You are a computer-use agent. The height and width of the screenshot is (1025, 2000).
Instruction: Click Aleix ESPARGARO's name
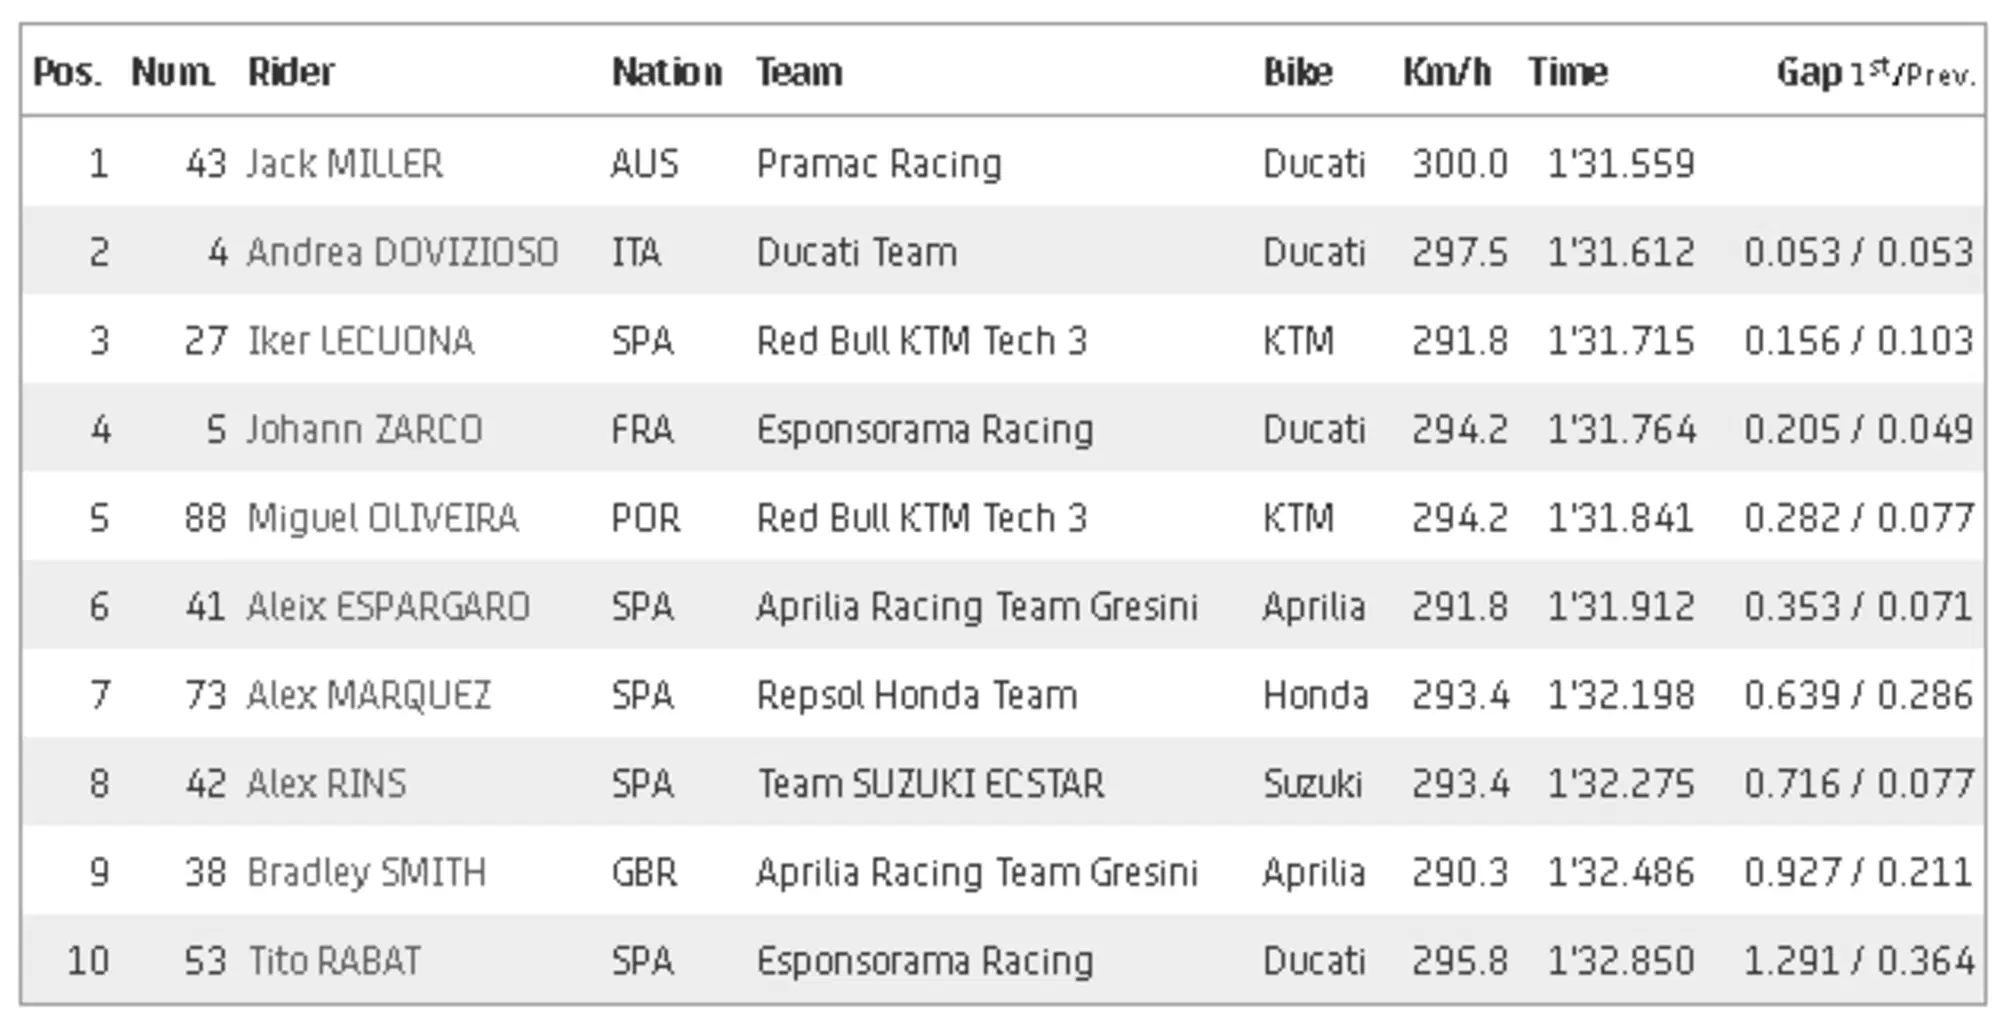click(x=388, y=607)
